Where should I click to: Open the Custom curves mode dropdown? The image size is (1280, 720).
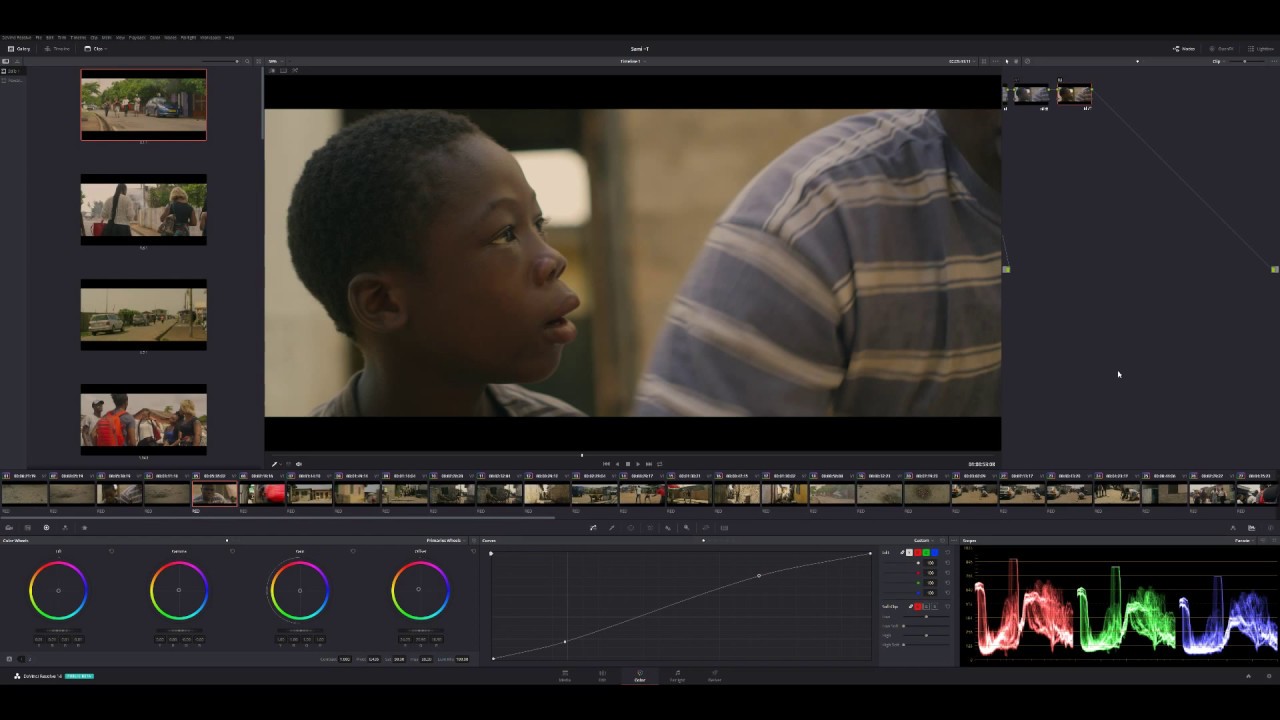click(923, 540)
